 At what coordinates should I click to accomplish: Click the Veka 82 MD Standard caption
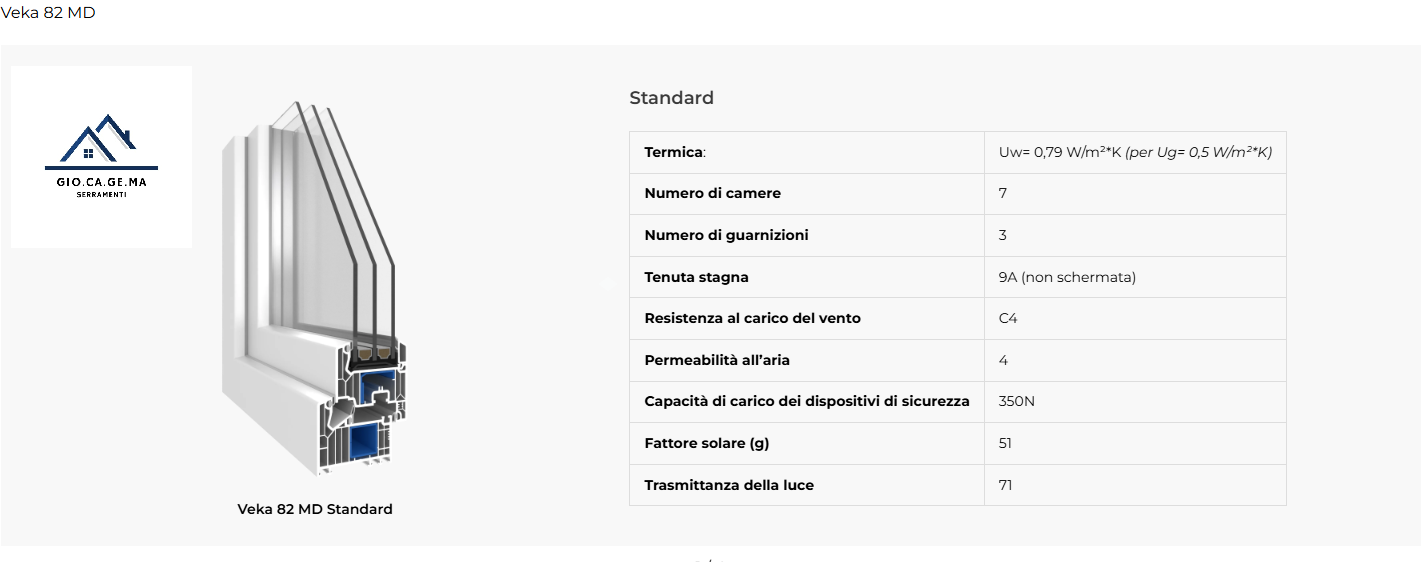point(315,509)
